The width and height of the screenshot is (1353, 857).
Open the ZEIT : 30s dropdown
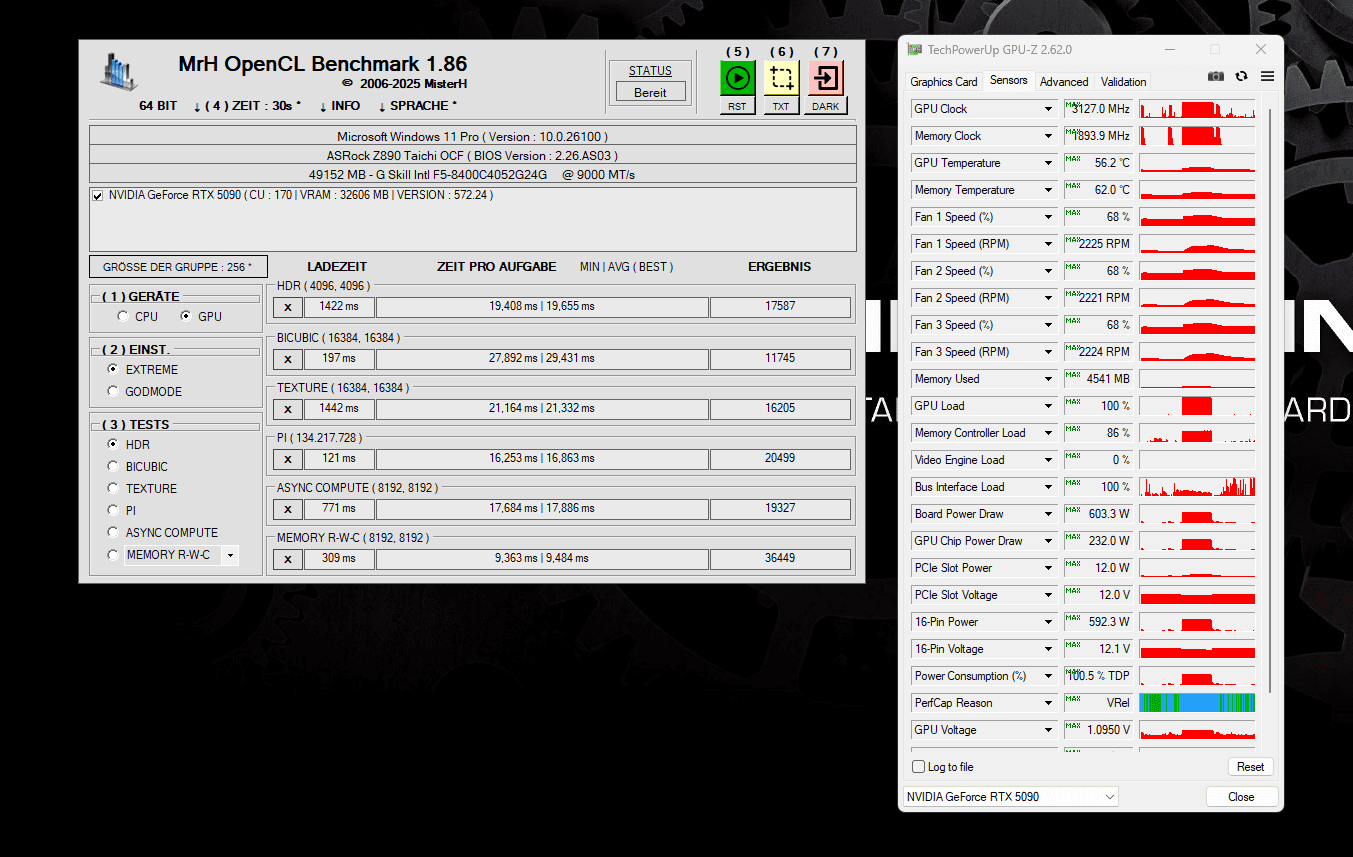[247, 106]
